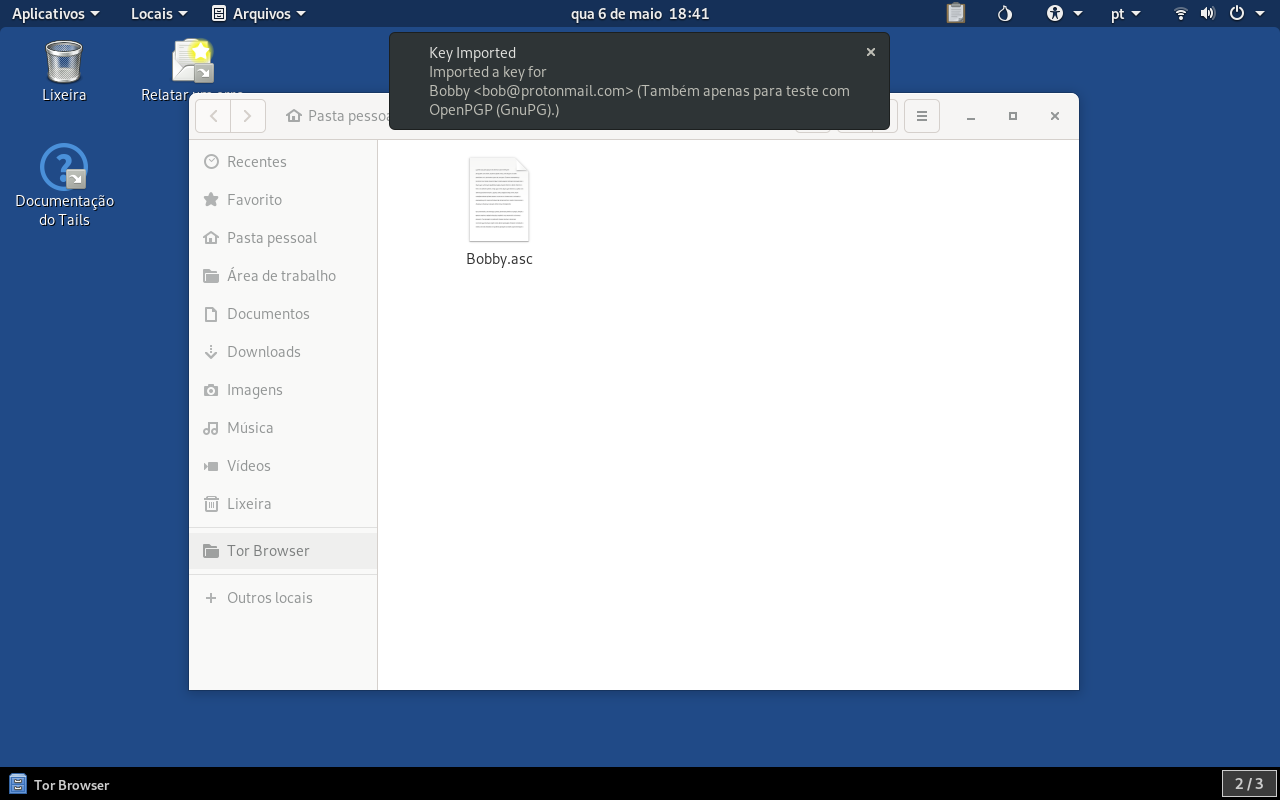Open the Arquivos application menu

(259, 14)
